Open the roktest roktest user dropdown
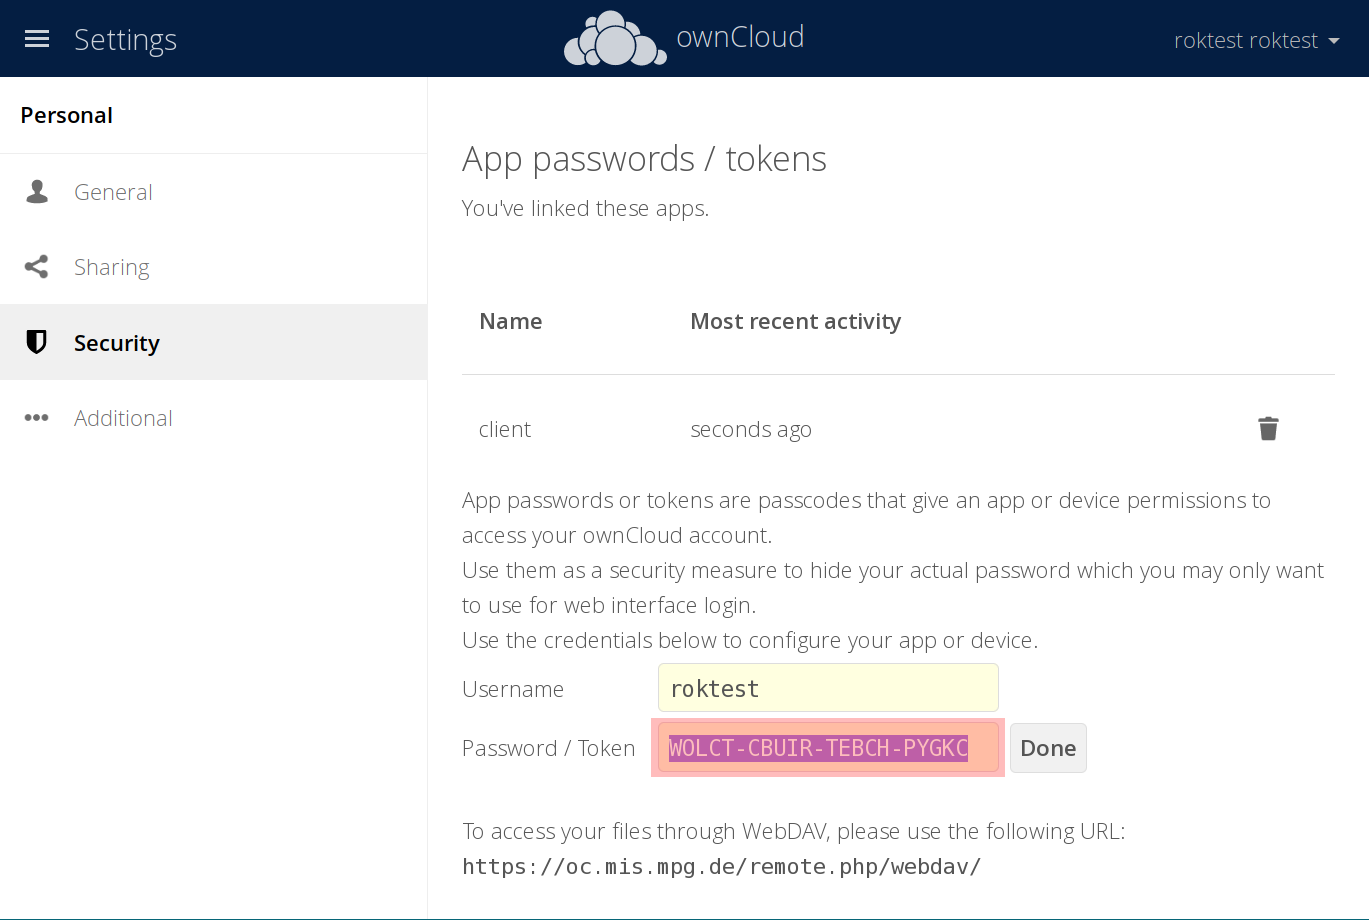The width and height of the screenshot is (1369, 920). [x=1257, y=40]
